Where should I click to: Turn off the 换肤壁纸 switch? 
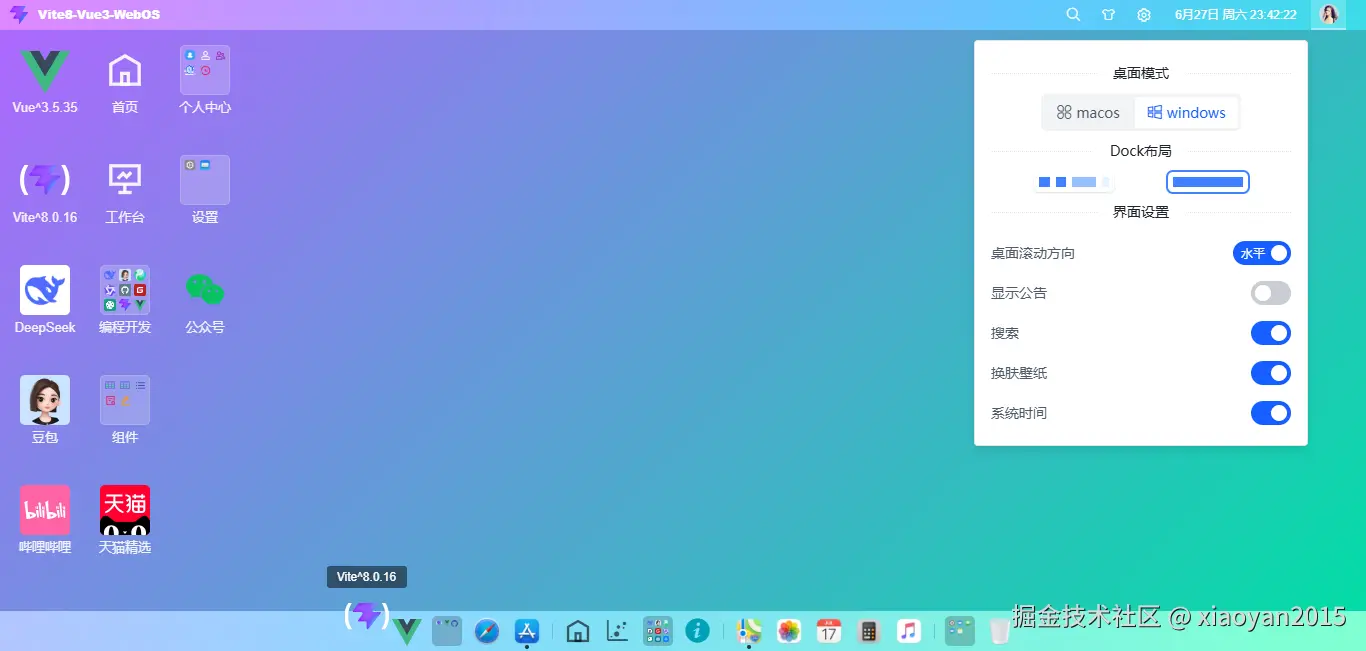[1271, 373]
